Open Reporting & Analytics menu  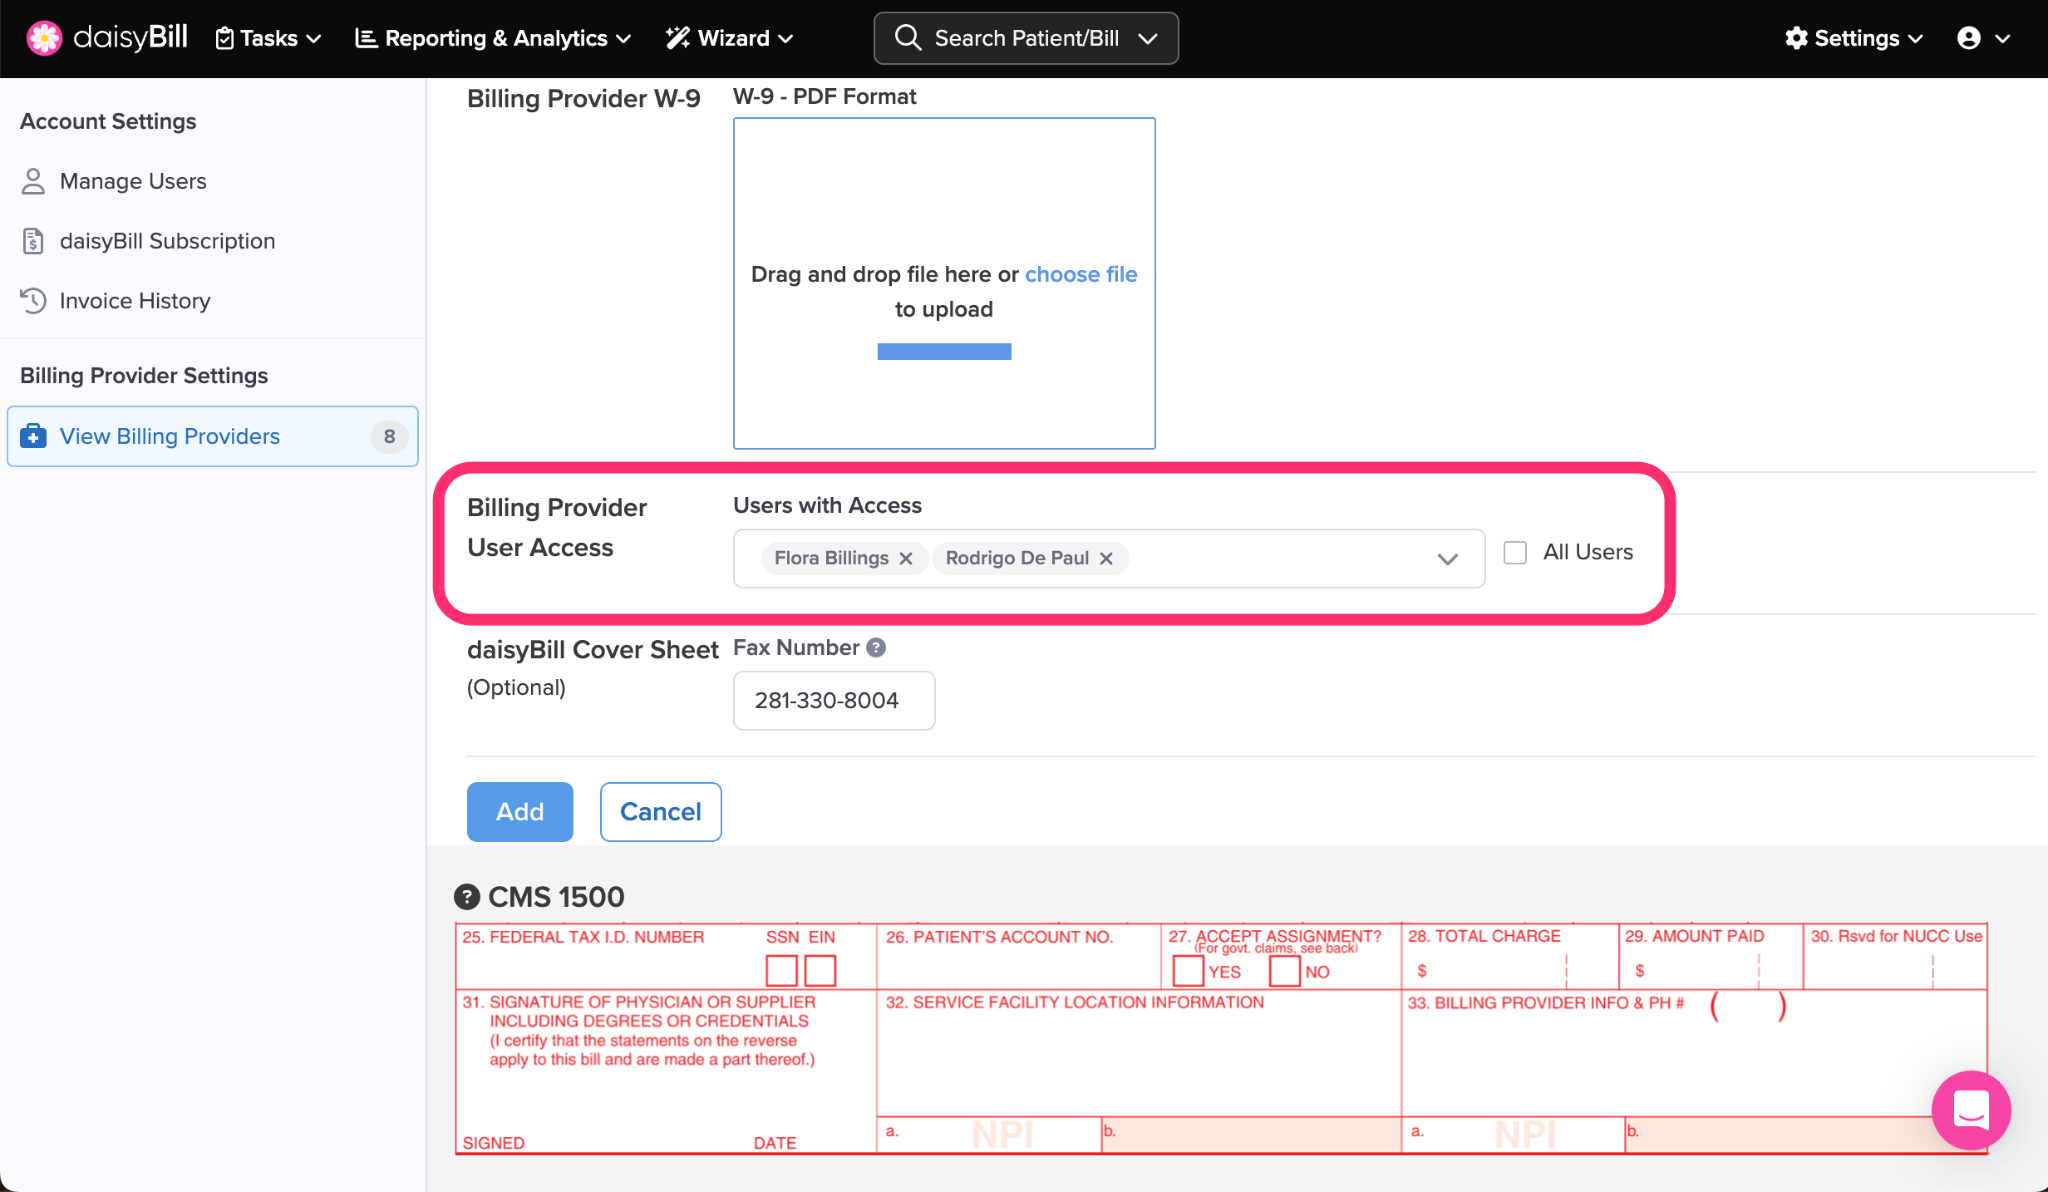[494, 38]
